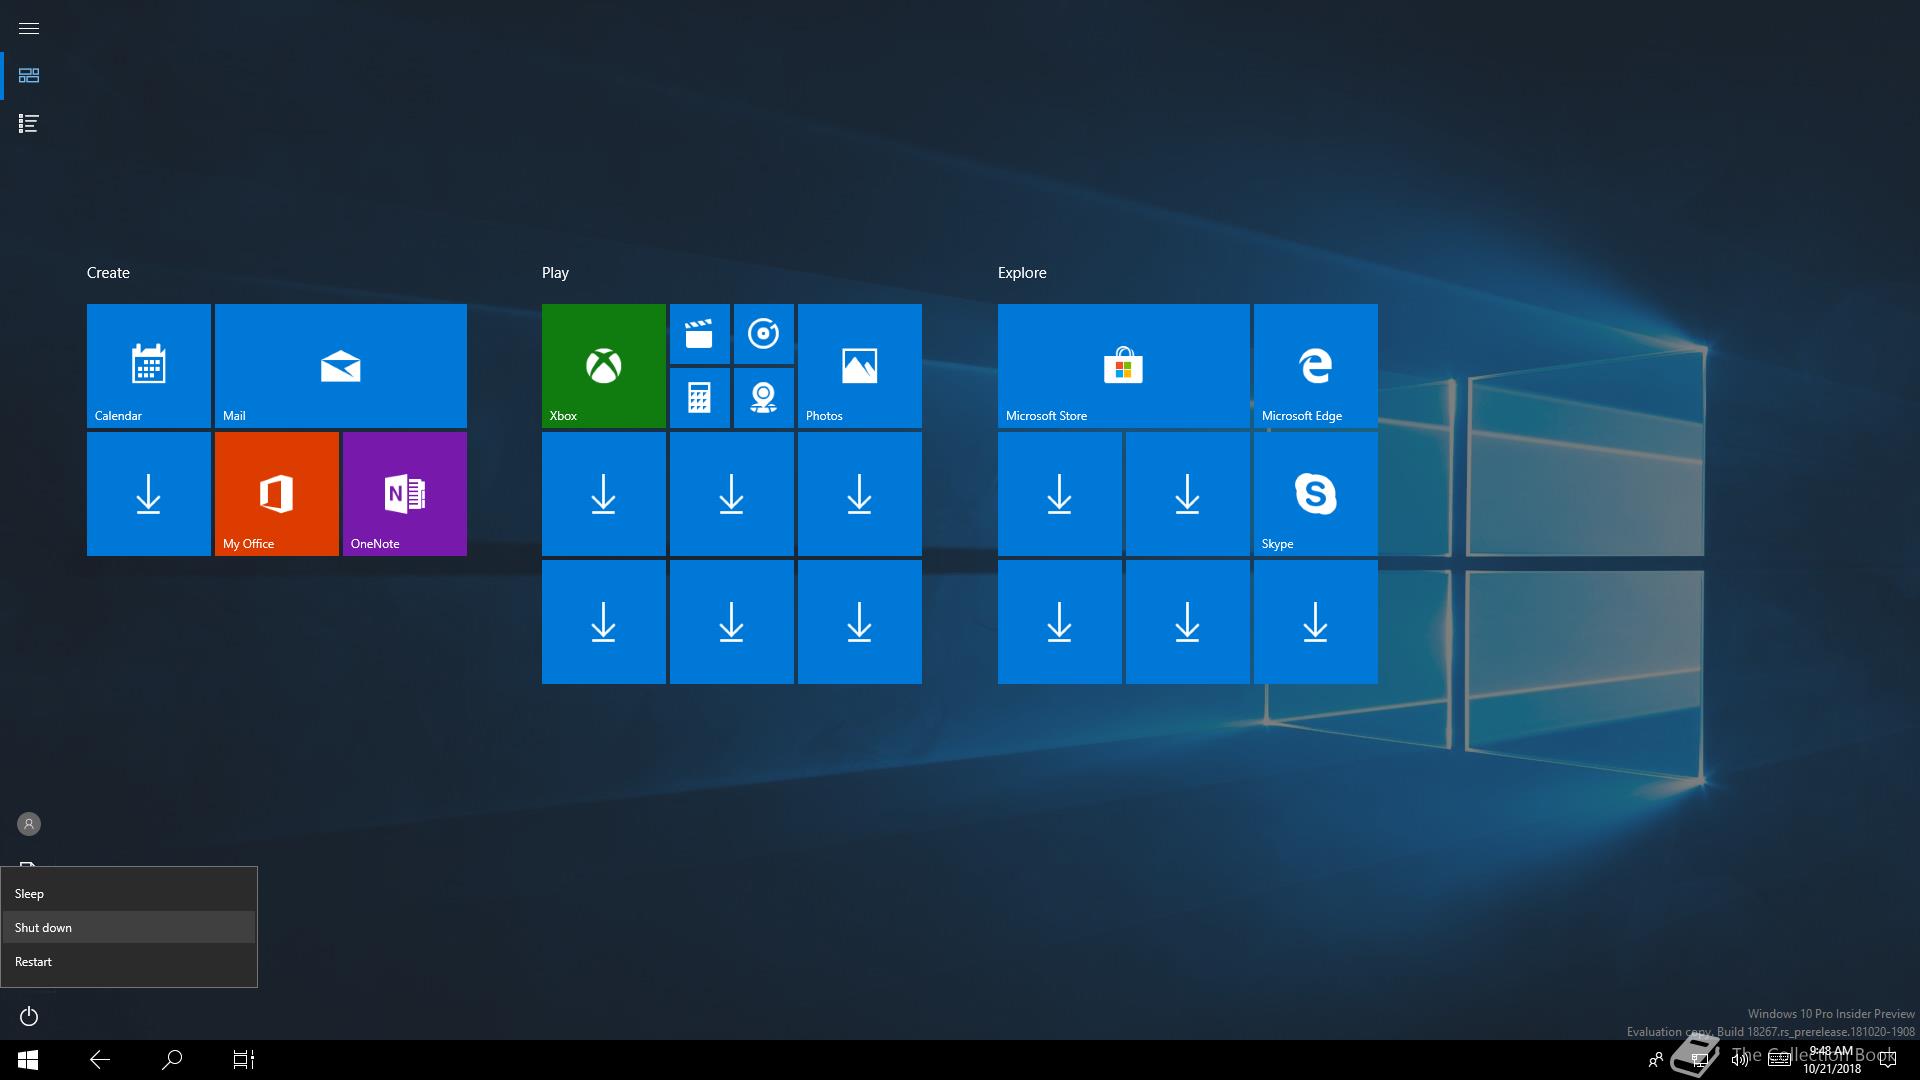Open the Action Center notification icon

pos(1888,1060)
